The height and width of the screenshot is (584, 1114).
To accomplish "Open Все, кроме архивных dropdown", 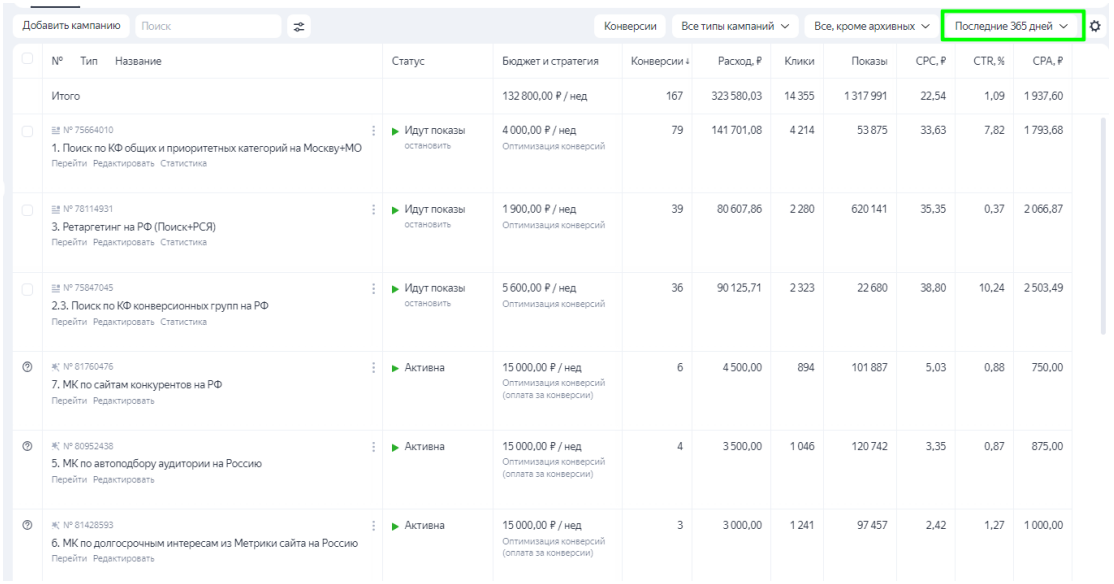I will click(872, 26).
